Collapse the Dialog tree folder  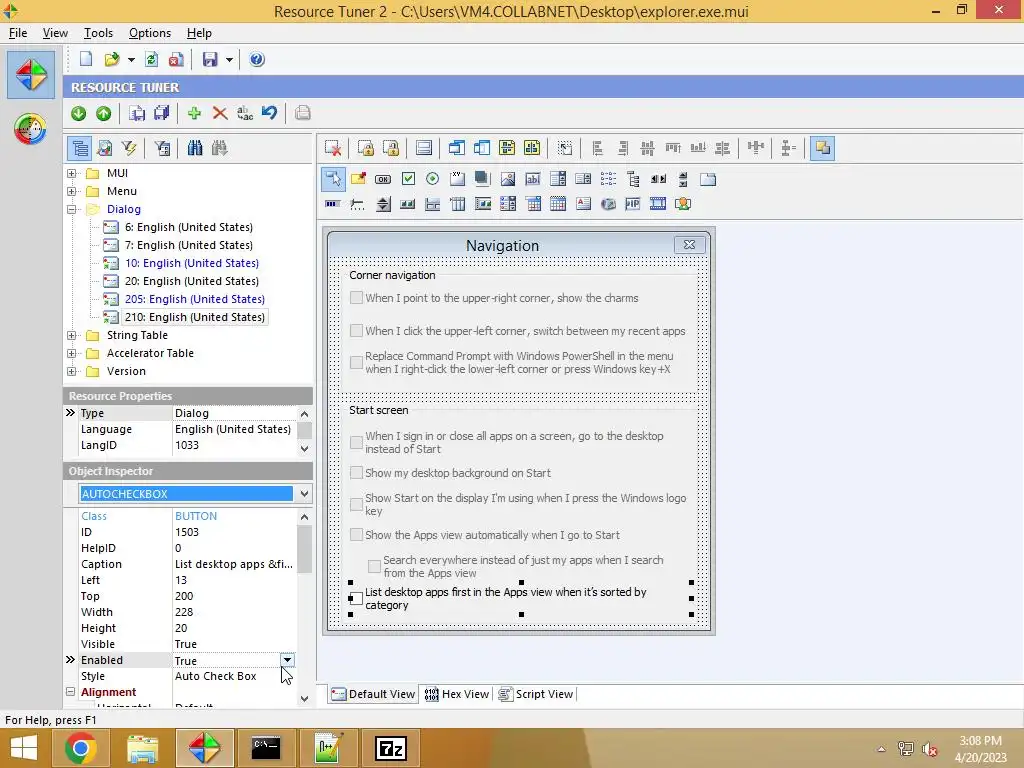(71, 210)
